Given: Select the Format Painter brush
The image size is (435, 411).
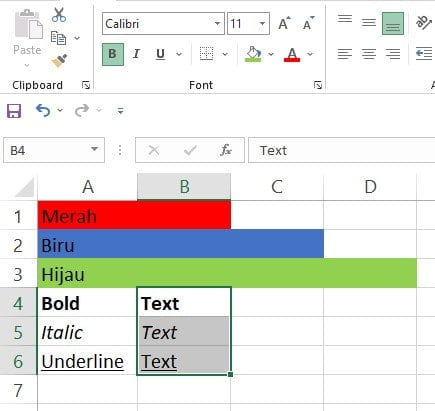Looking at the screenshot, I should (x=59, y=60).
